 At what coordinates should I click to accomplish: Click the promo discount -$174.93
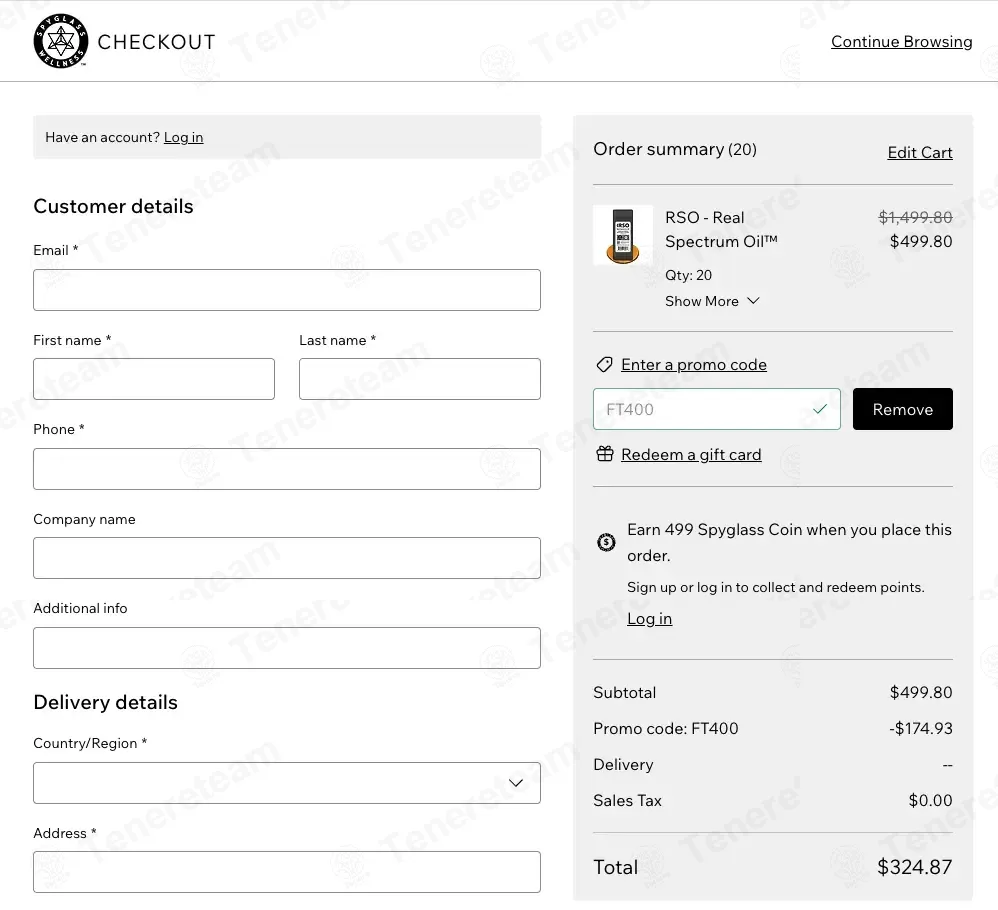click(x=920, y=729)
